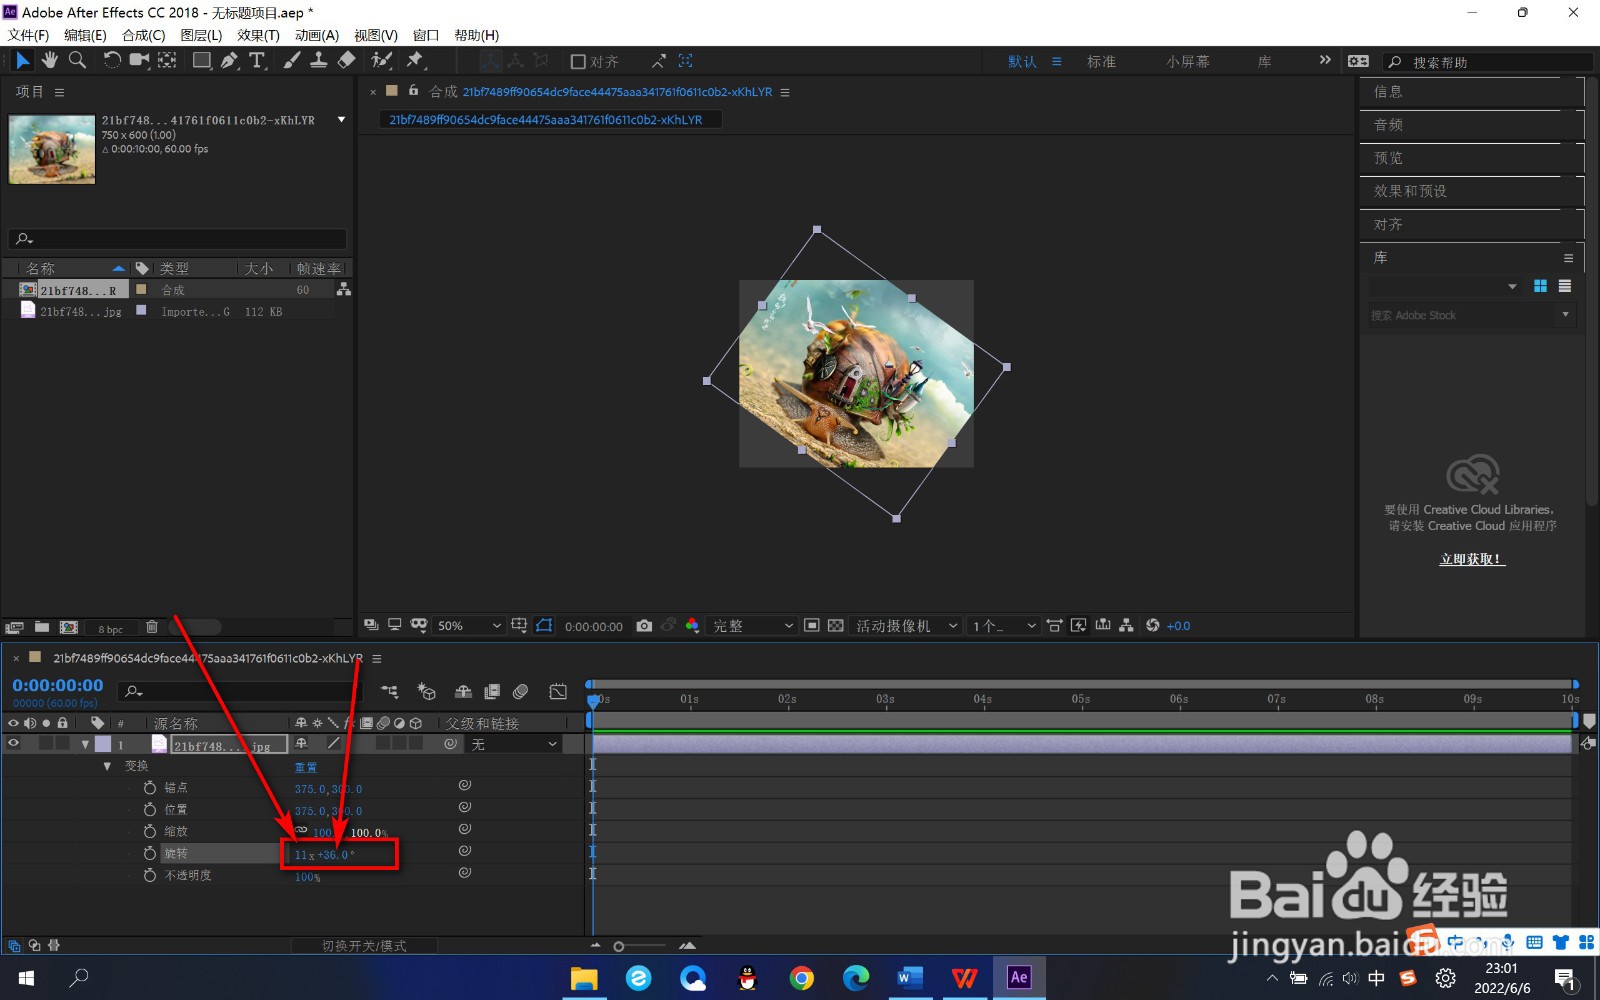Open the 文件(F) menu
Screen dimensions: 1600x1000
(x=29, y=35)
